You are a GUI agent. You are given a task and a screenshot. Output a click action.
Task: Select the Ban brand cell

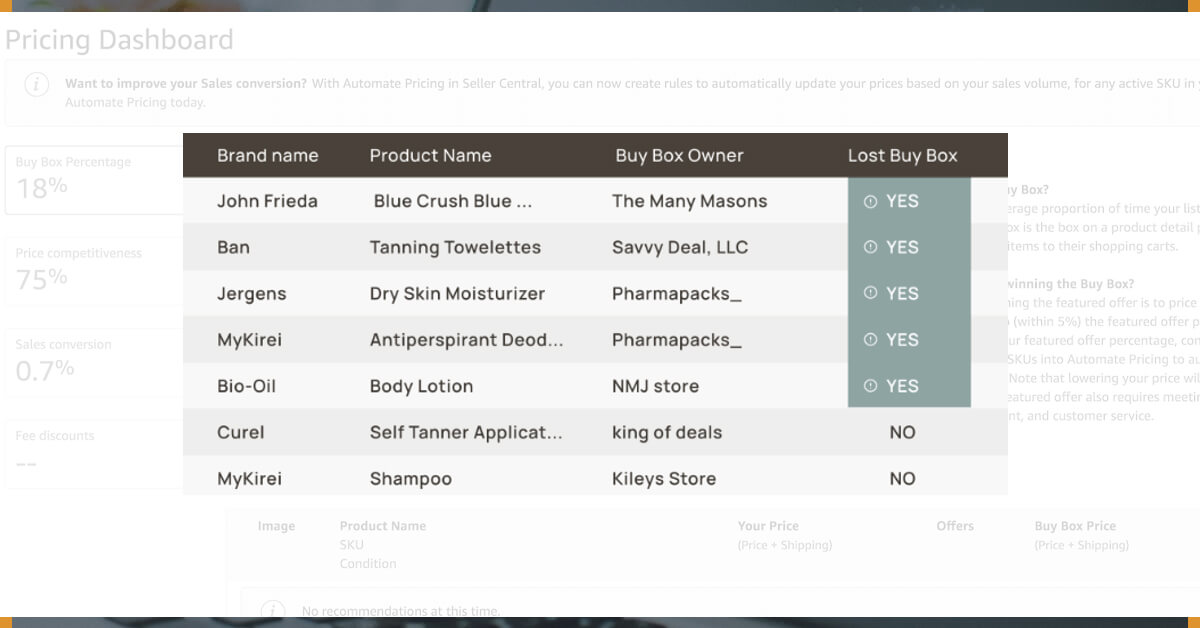pyautogui.click(x=233, y=247)
